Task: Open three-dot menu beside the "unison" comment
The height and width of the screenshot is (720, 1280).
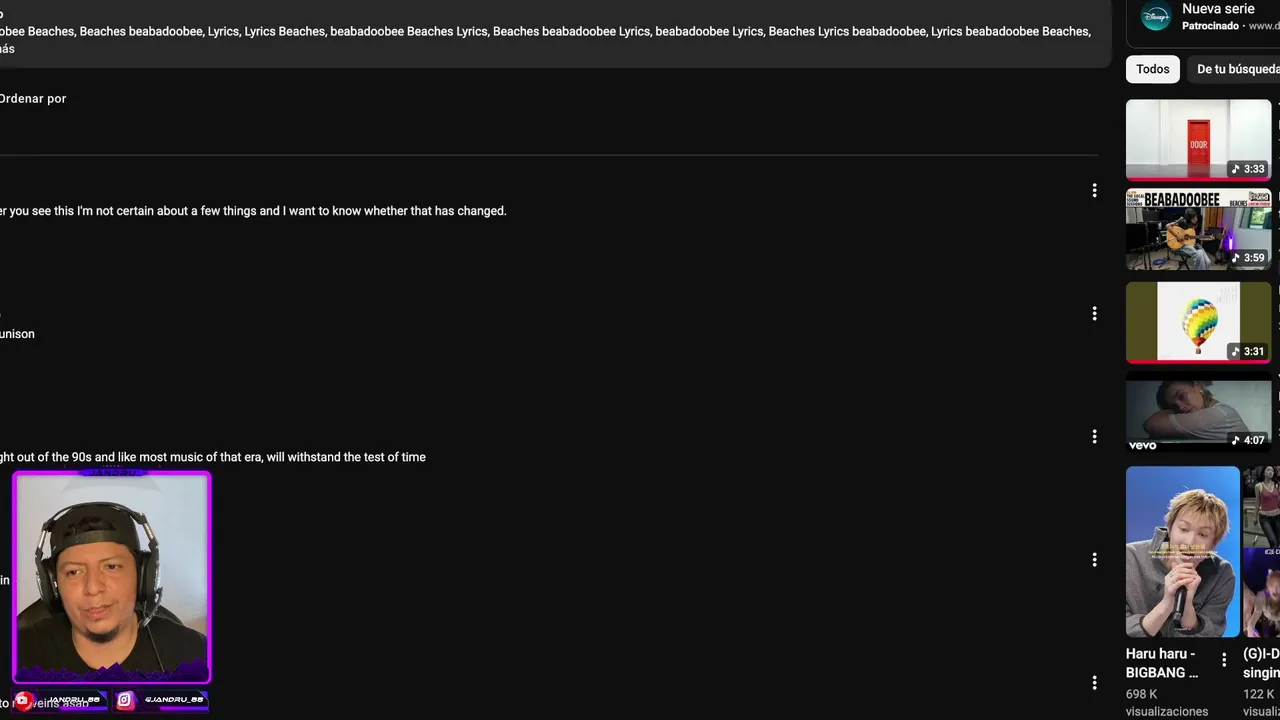Action: pos(1094,313)
